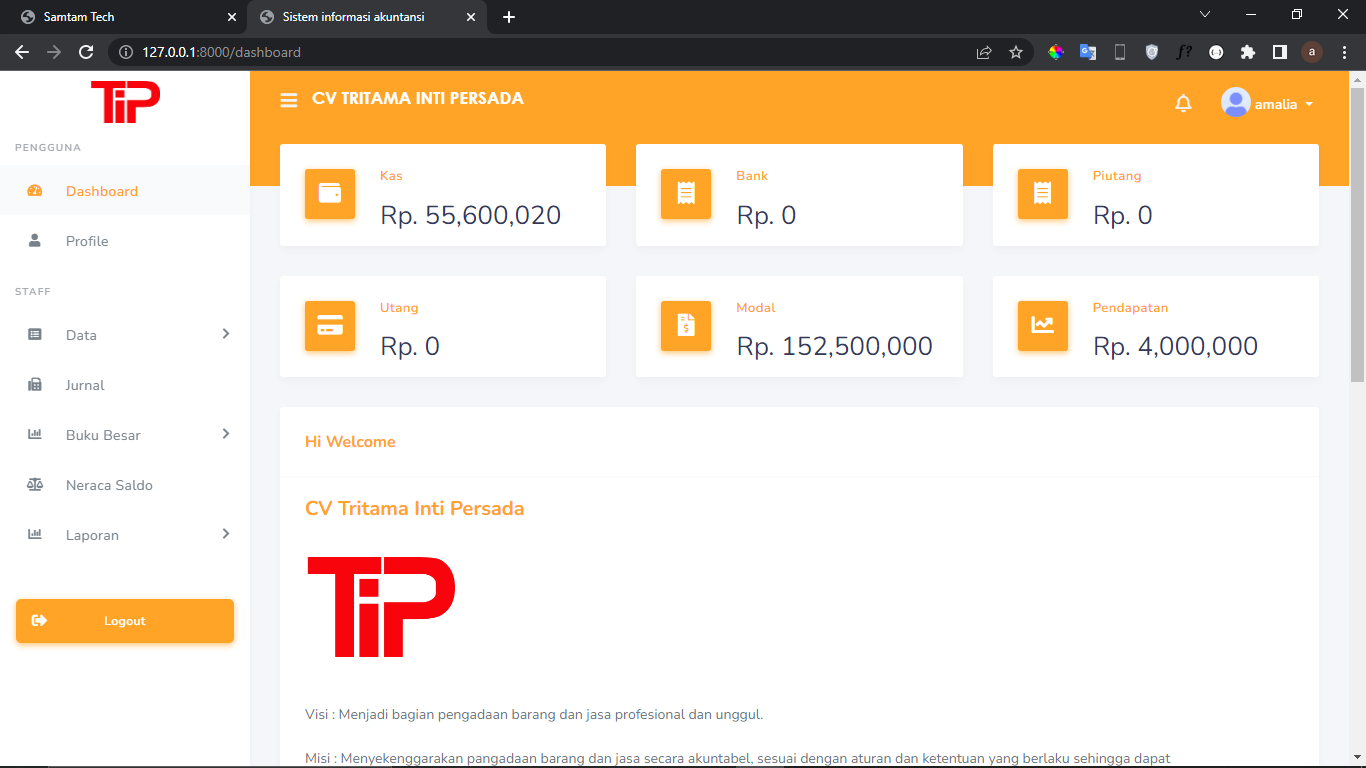
Task: Open the Dashboard menu item
Action: (x=125, y=191)
